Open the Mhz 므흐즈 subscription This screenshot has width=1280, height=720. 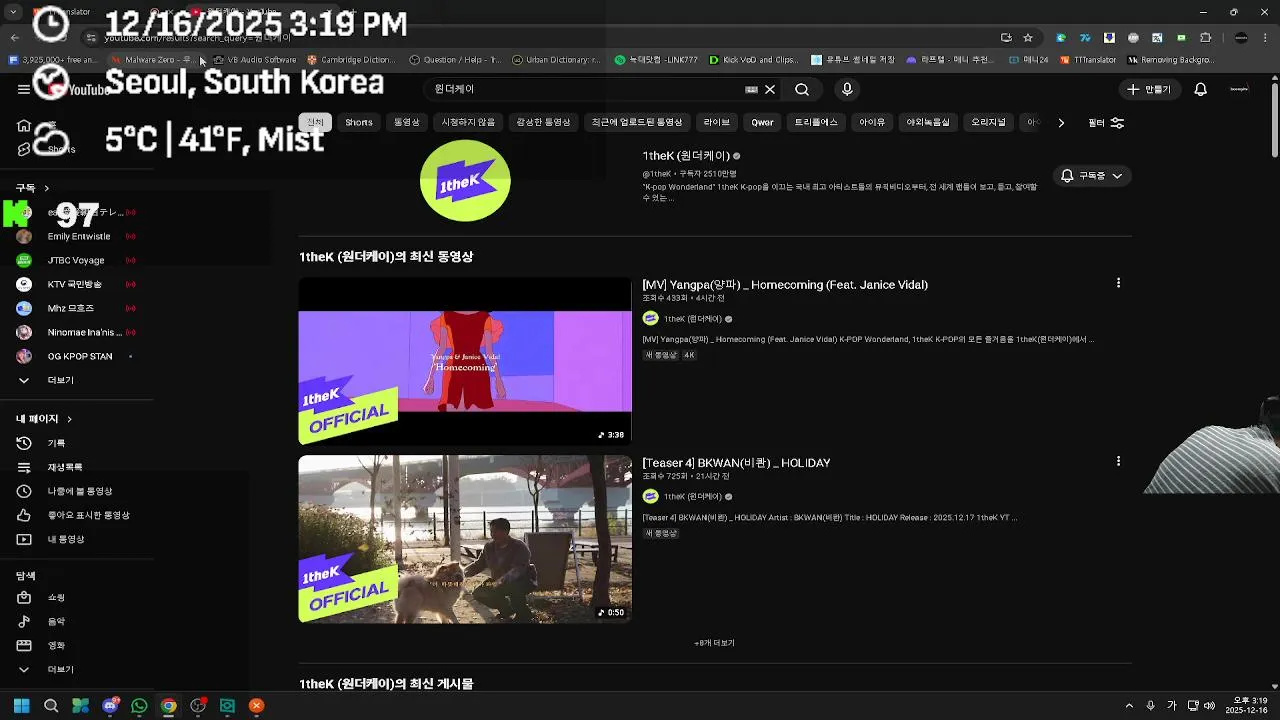[76, 309]
